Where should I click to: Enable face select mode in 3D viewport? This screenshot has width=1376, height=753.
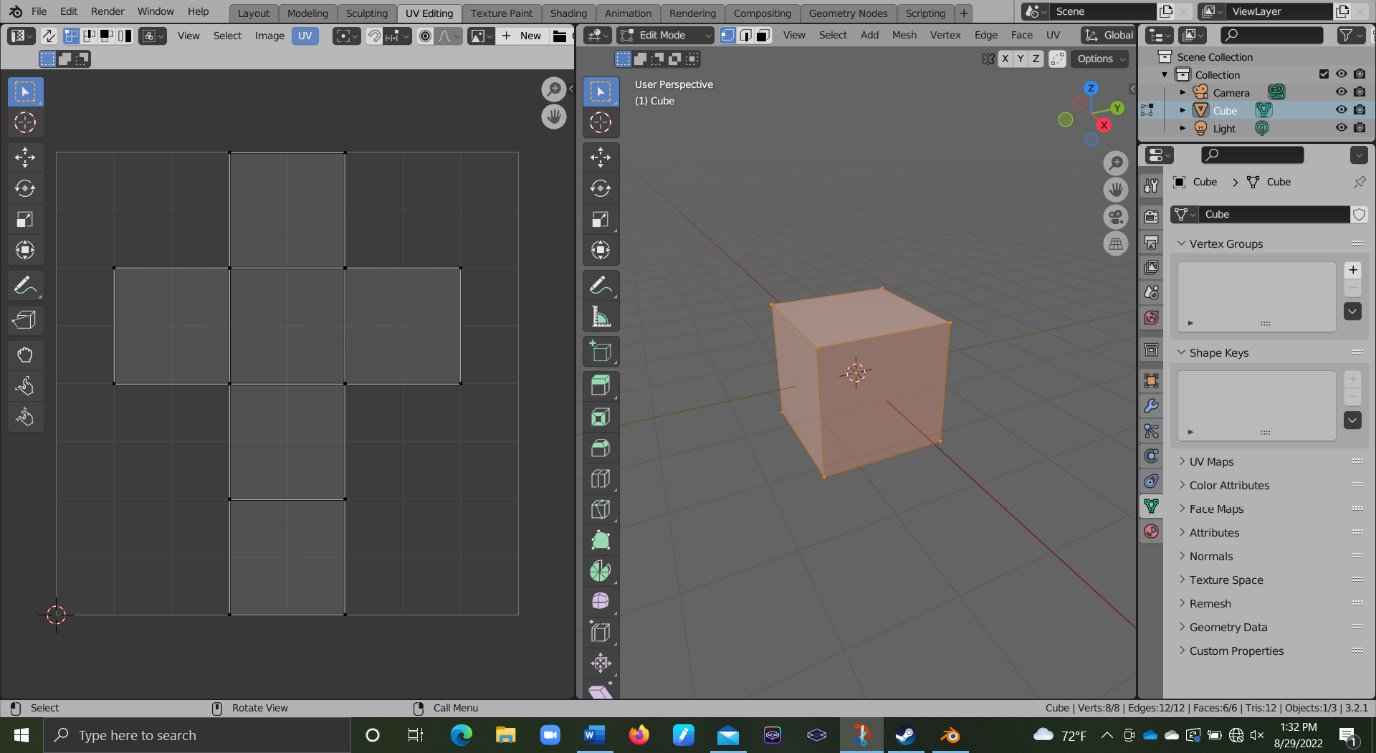pos(763,35)
